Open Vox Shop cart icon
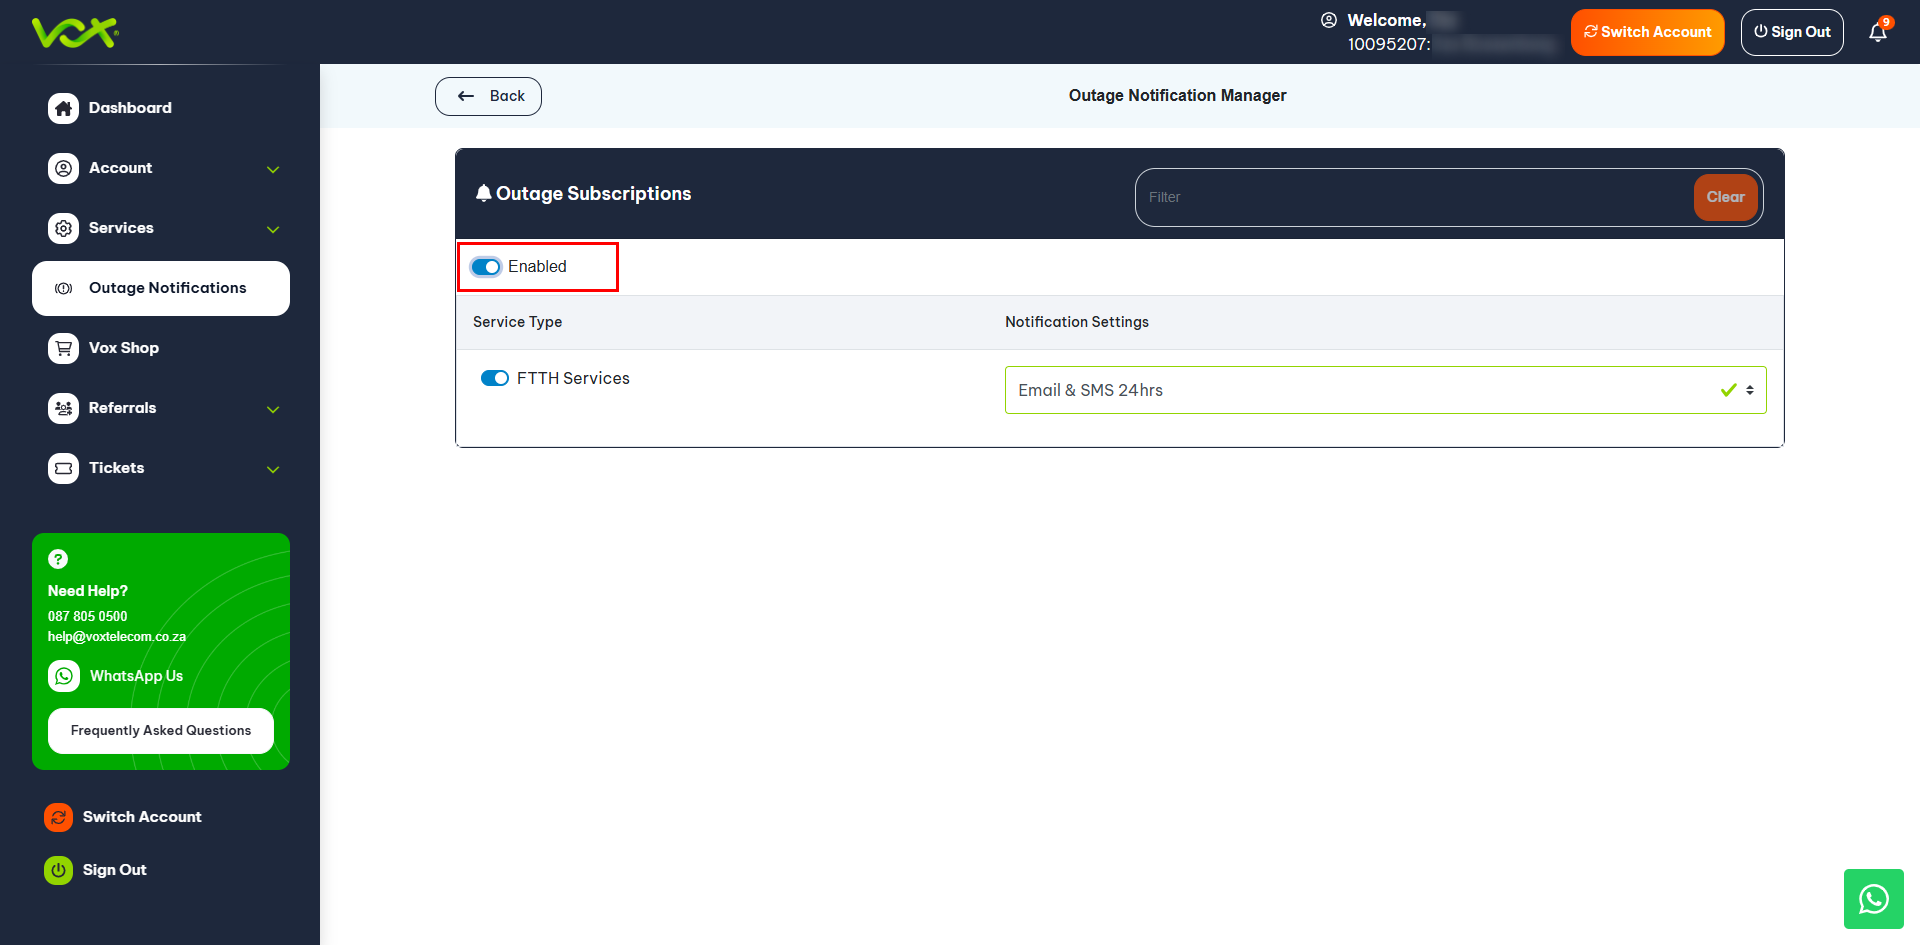Screen dimensions: 1920x945 (x=63, y=348)
